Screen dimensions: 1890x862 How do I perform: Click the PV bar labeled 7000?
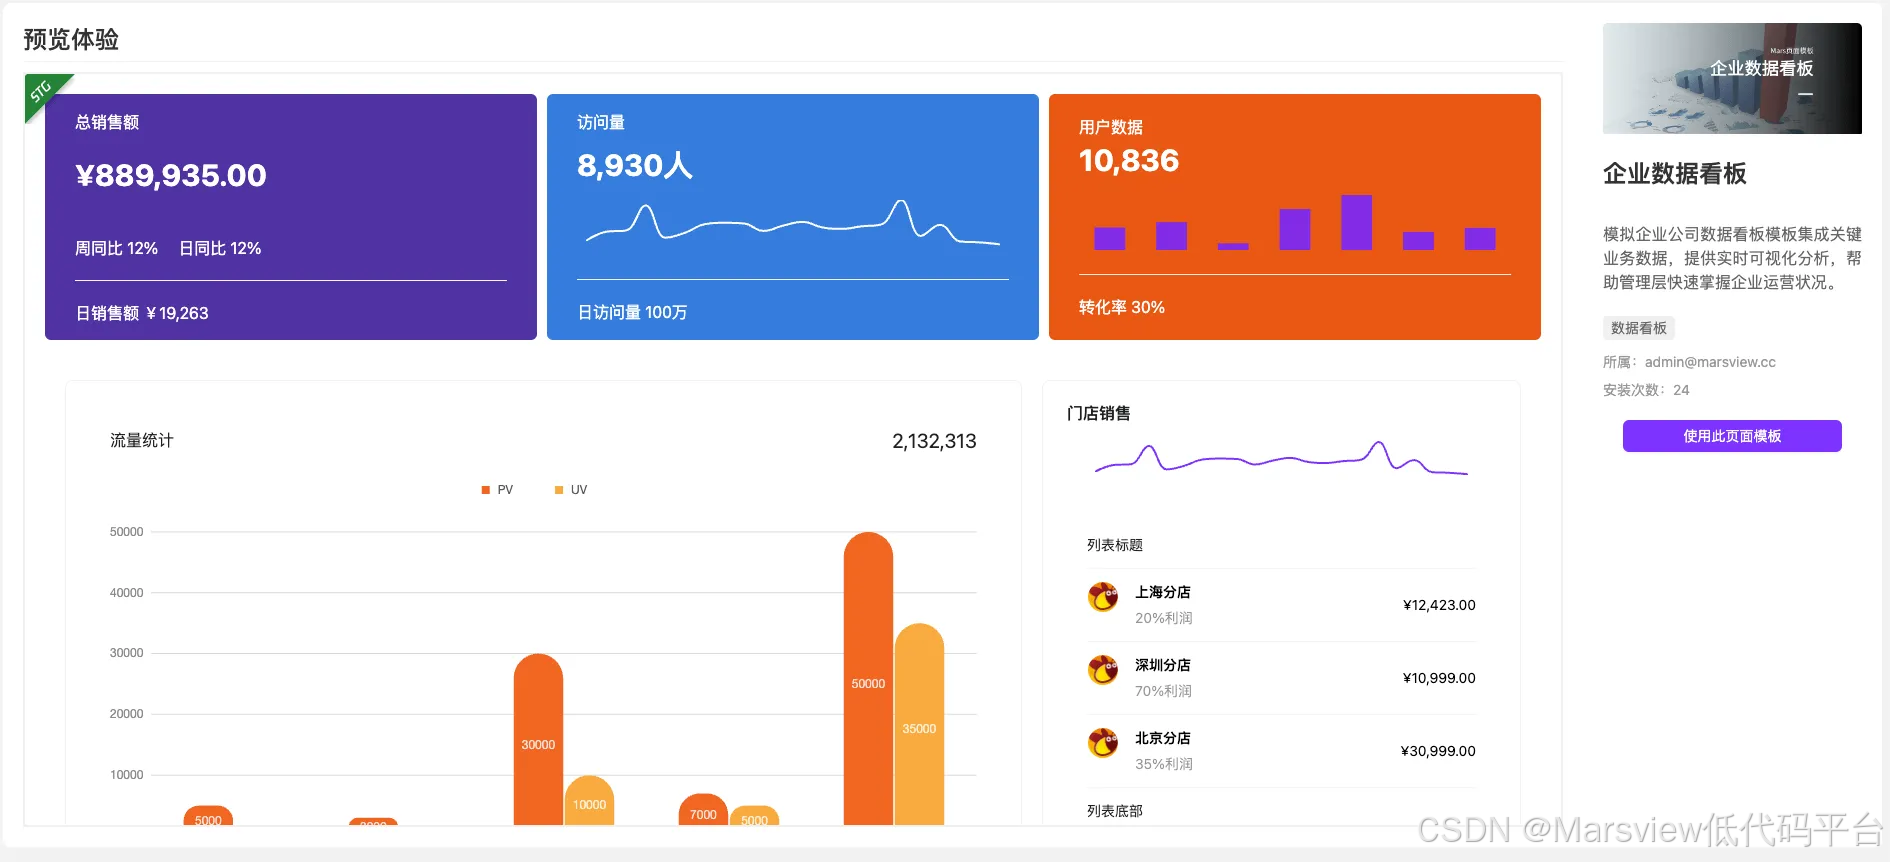(x=703, y=810)
